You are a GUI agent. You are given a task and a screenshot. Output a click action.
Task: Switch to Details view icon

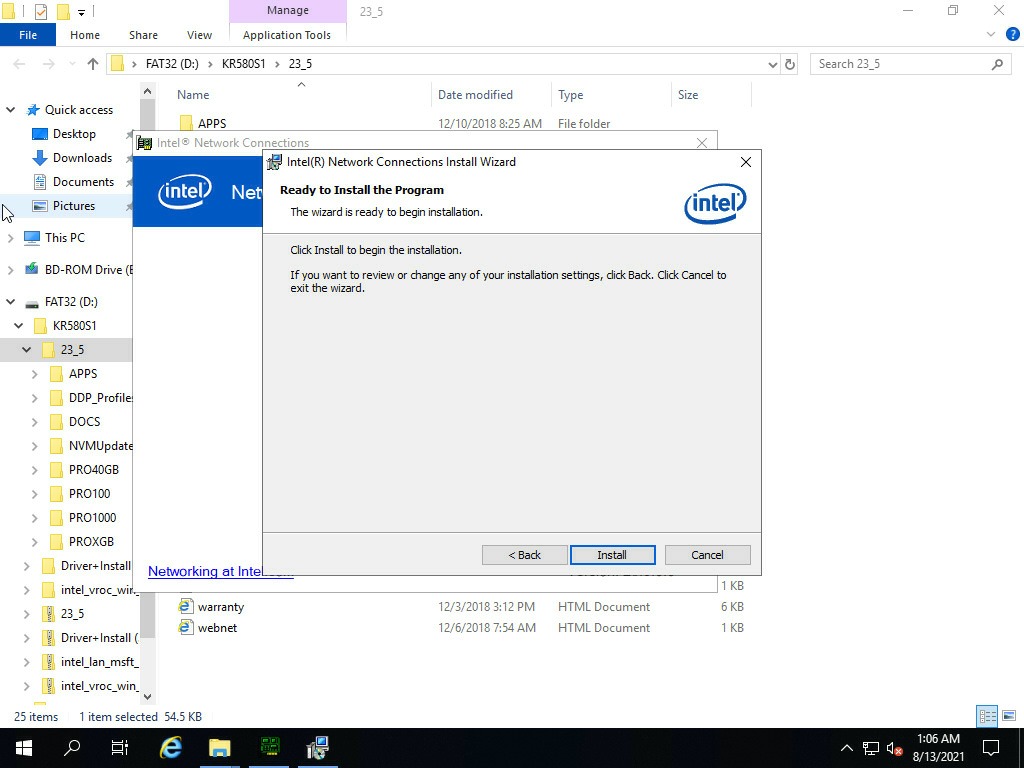pos(987,716)
